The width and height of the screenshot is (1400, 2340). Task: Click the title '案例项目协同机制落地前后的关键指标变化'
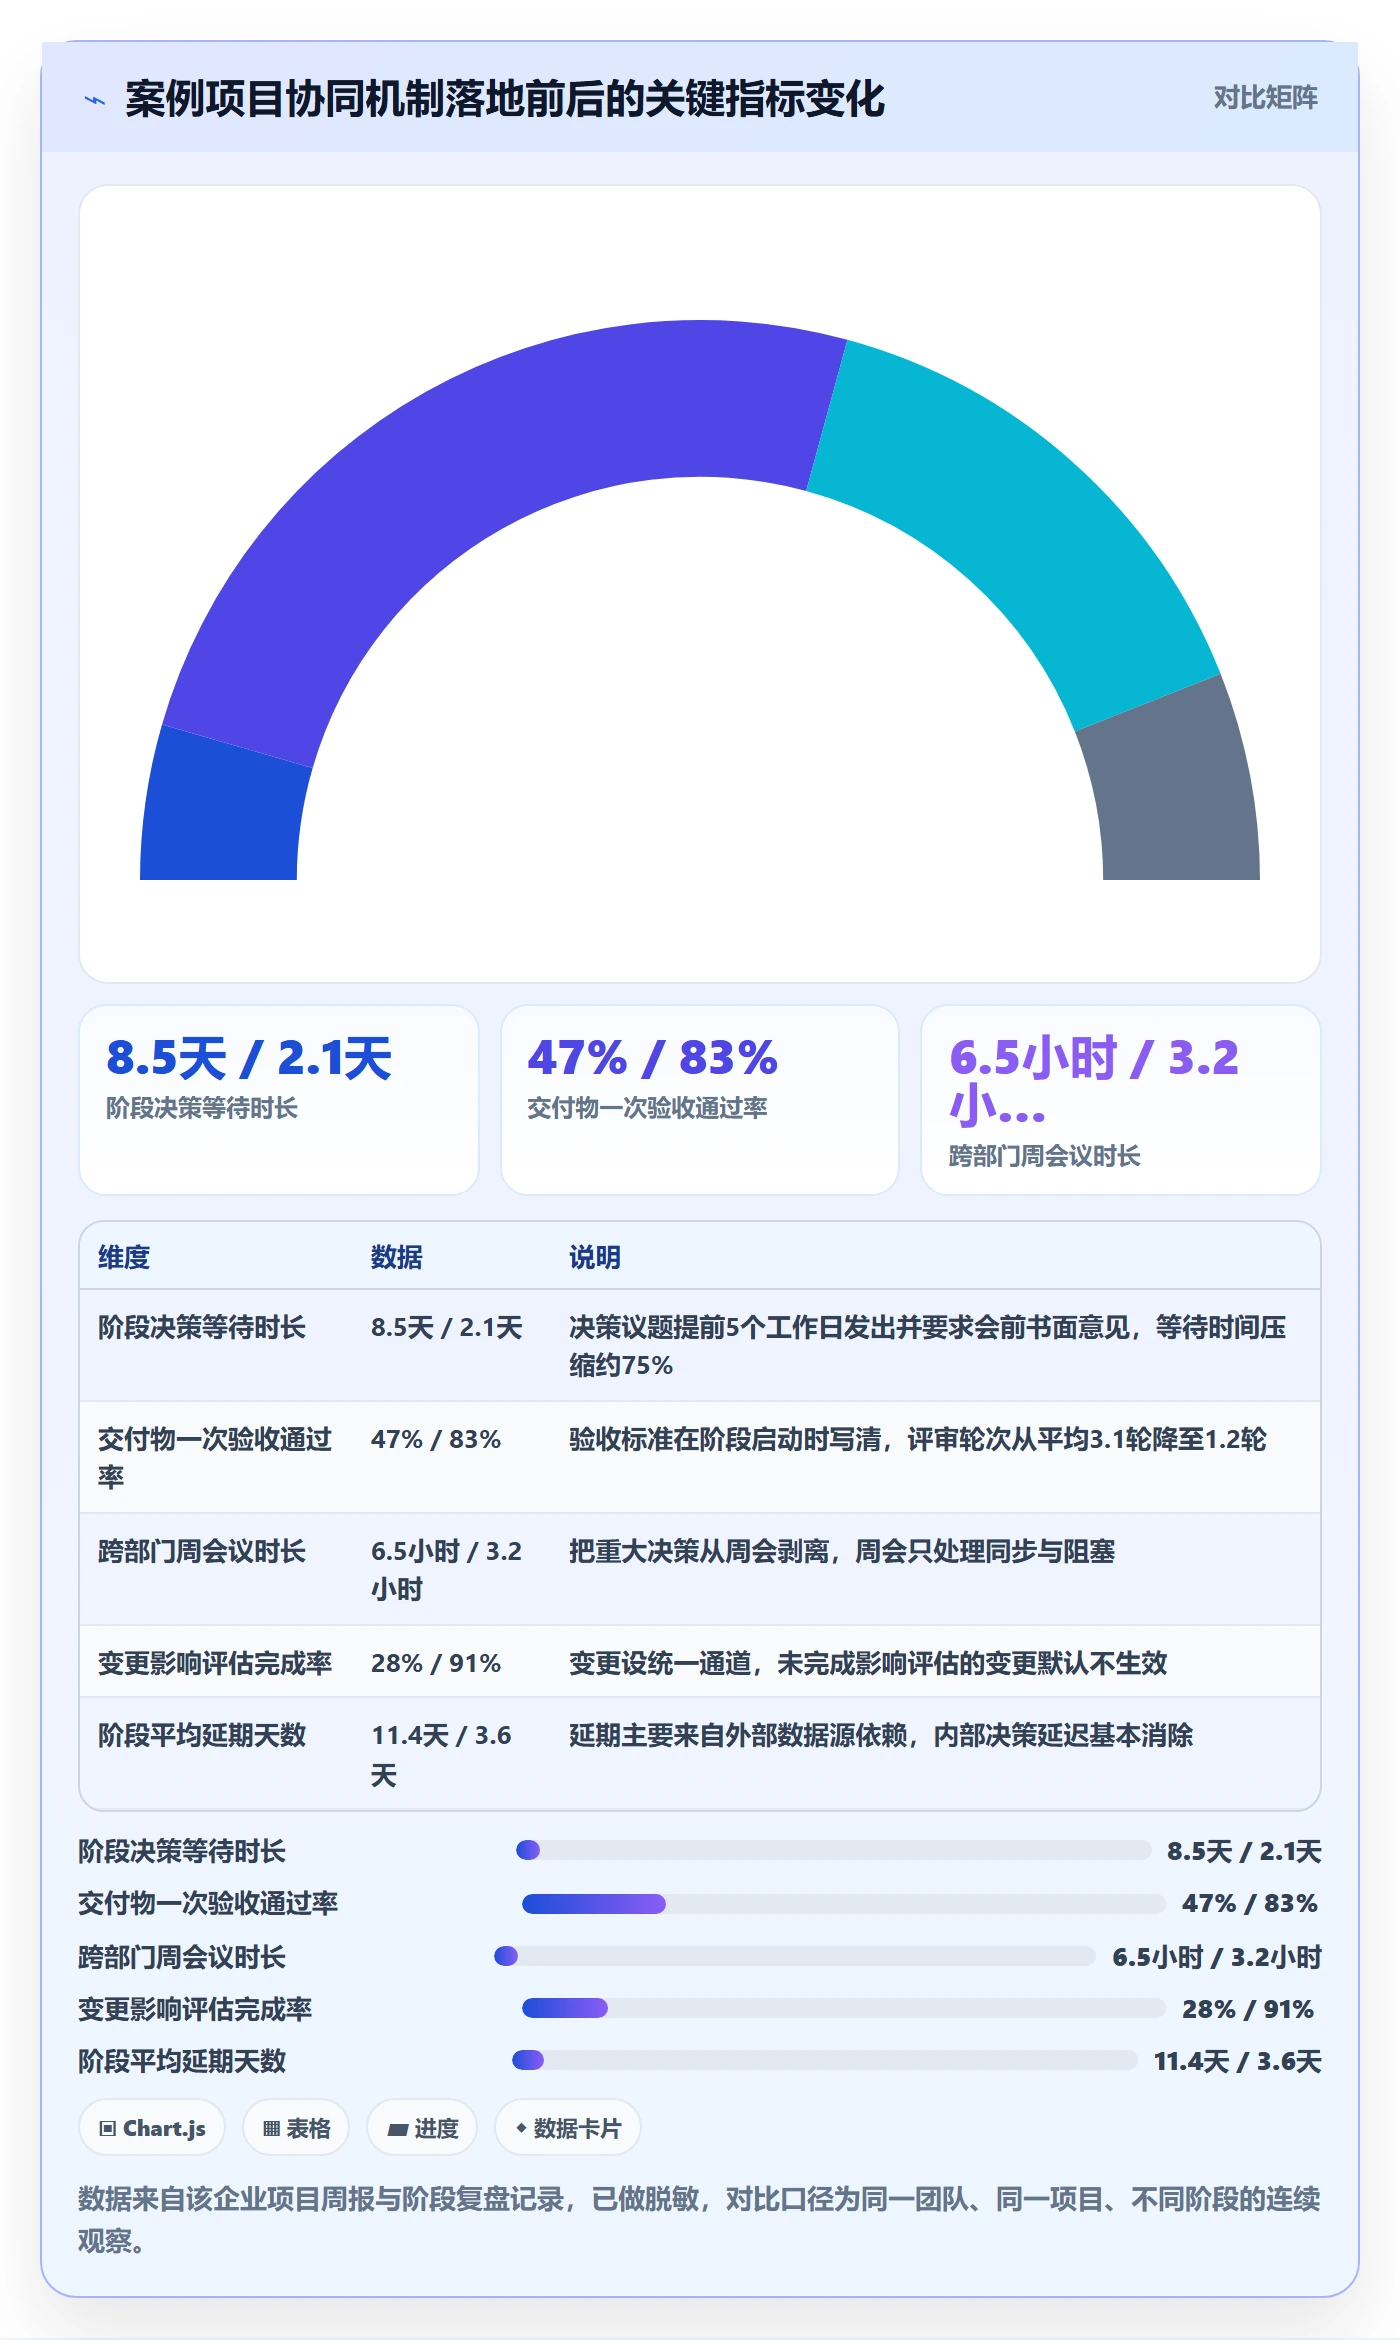[x=505, y=99]
